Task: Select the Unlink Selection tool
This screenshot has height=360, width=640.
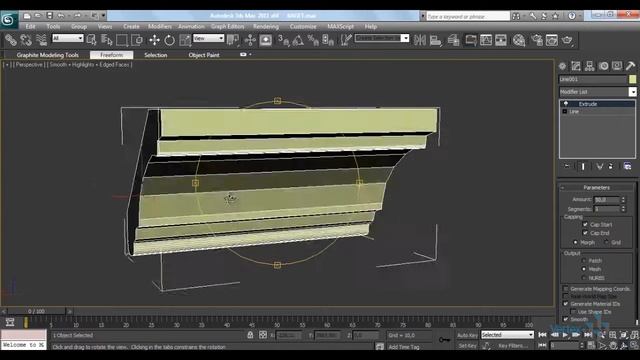Action: [26, 40]
